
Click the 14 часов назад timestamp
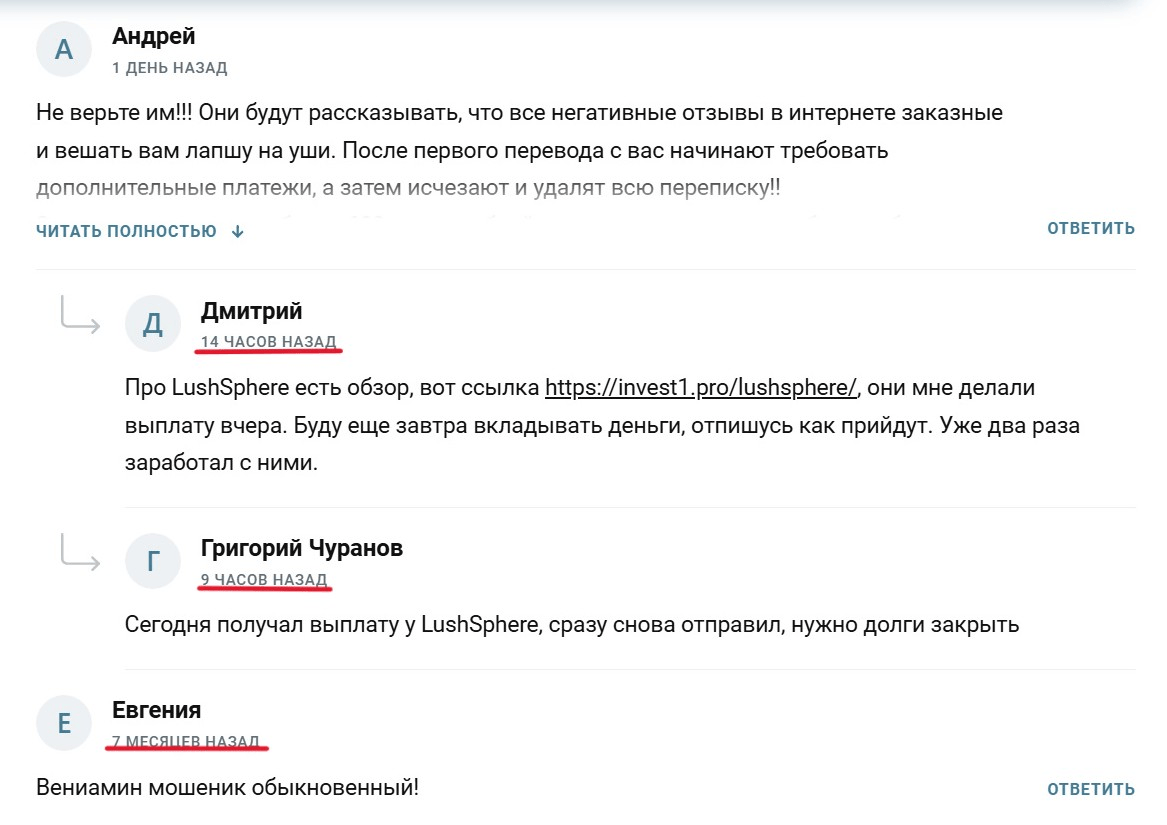269,342
